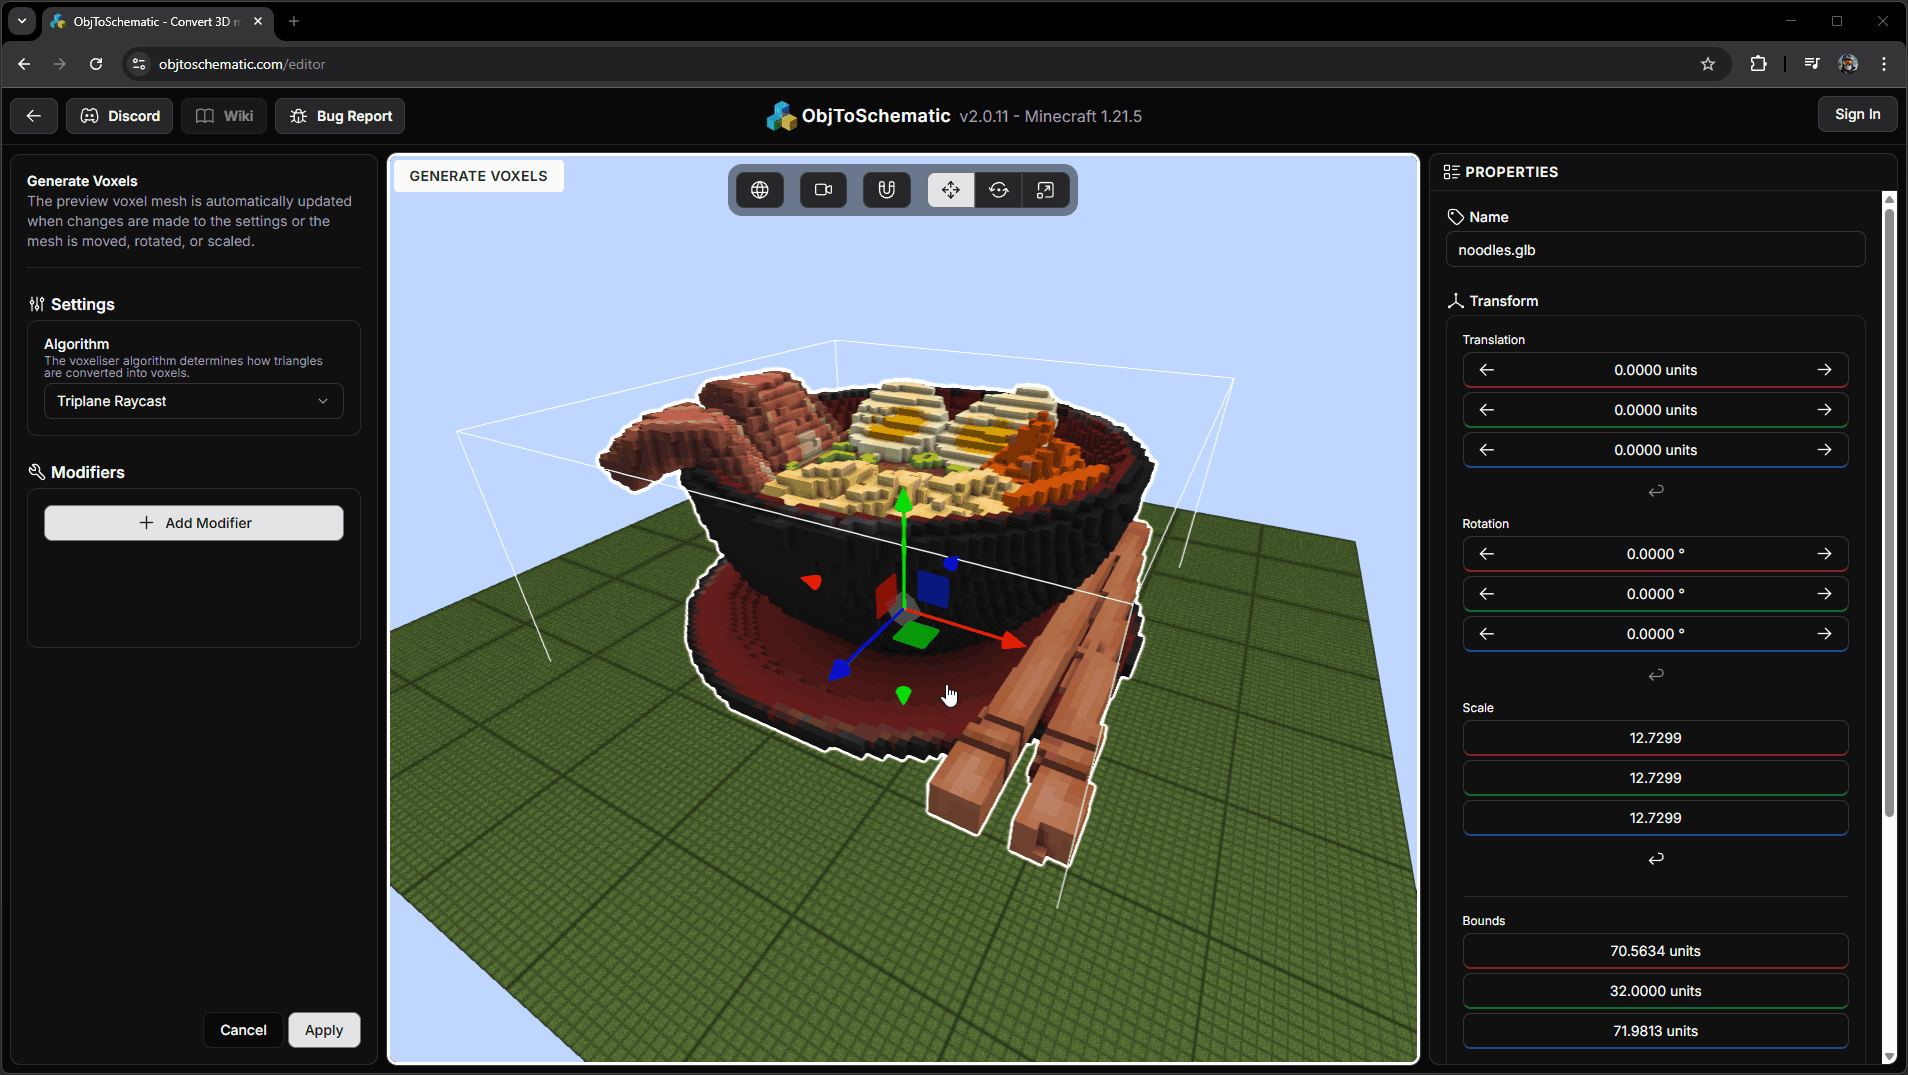This screenshot has height=1075, width=1908.
Task: Open the Bug Report page
Action: (340, 116)
